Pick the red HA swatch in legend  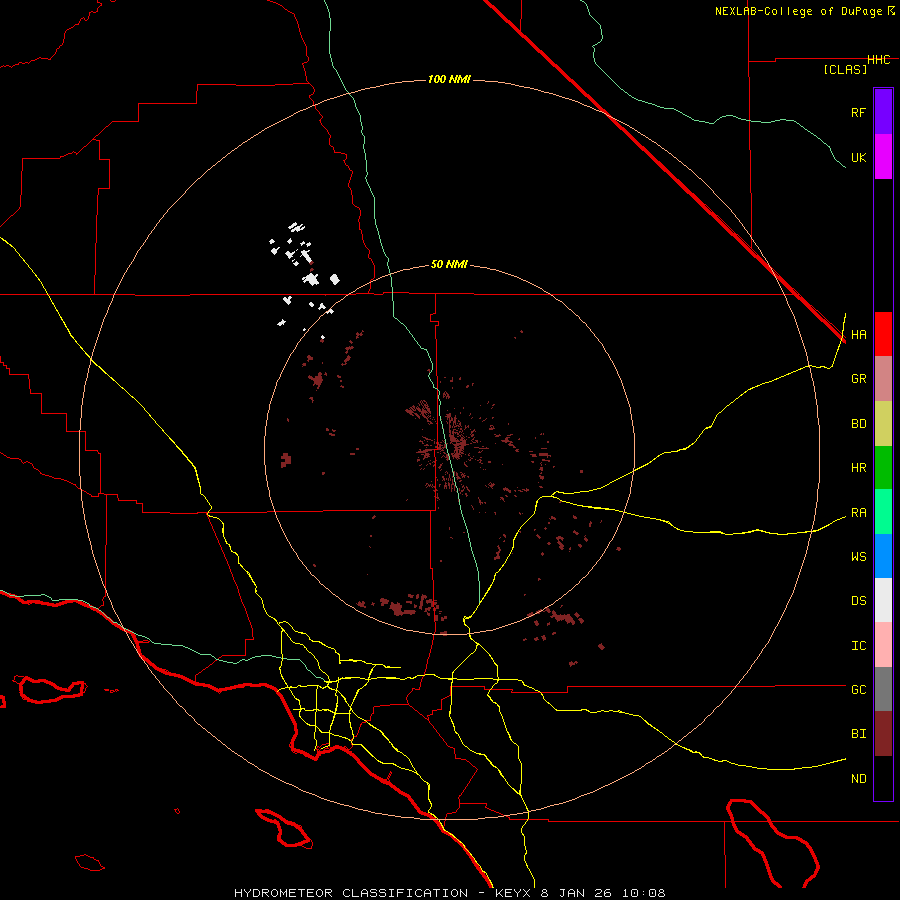(x=883, y=334)
